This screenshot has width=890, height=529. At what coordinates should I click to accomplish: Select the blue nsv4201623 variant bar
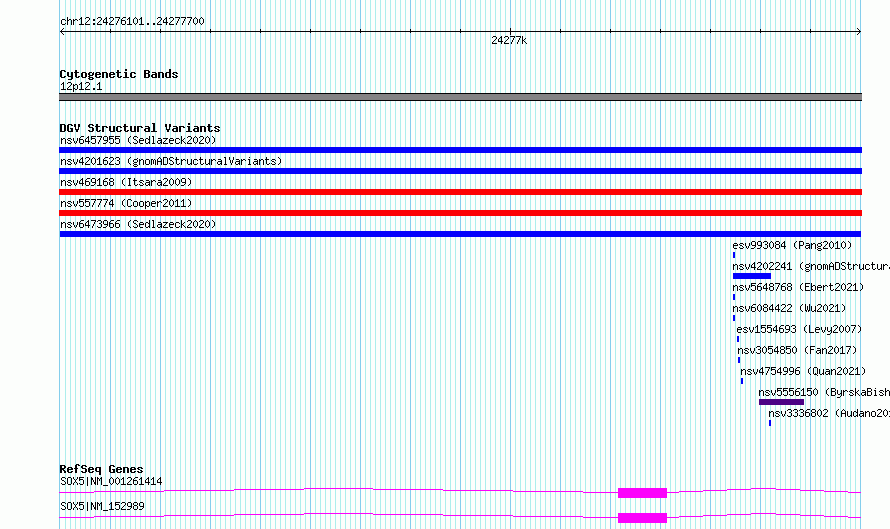tap(460, 171)
